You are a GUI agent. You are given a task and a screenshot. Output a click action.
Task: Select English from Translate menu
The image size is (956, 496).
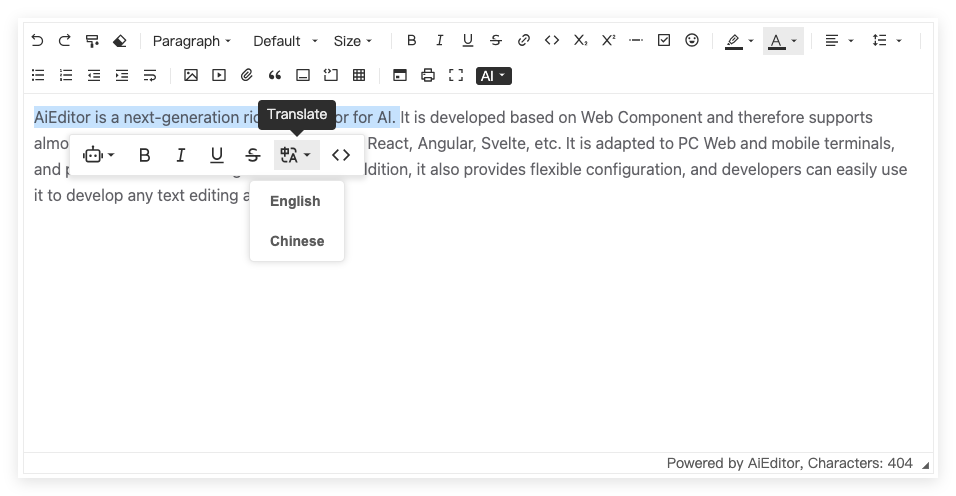pos(296,201)
